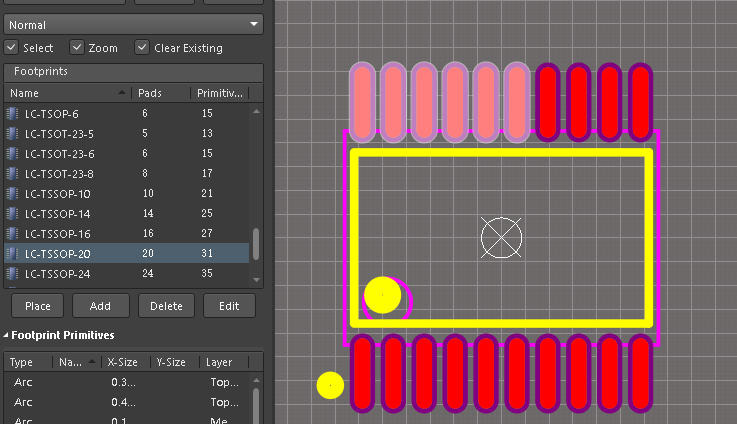Collapse the Footprint Primitives section
737x424 pixels.
click(6, 335)
